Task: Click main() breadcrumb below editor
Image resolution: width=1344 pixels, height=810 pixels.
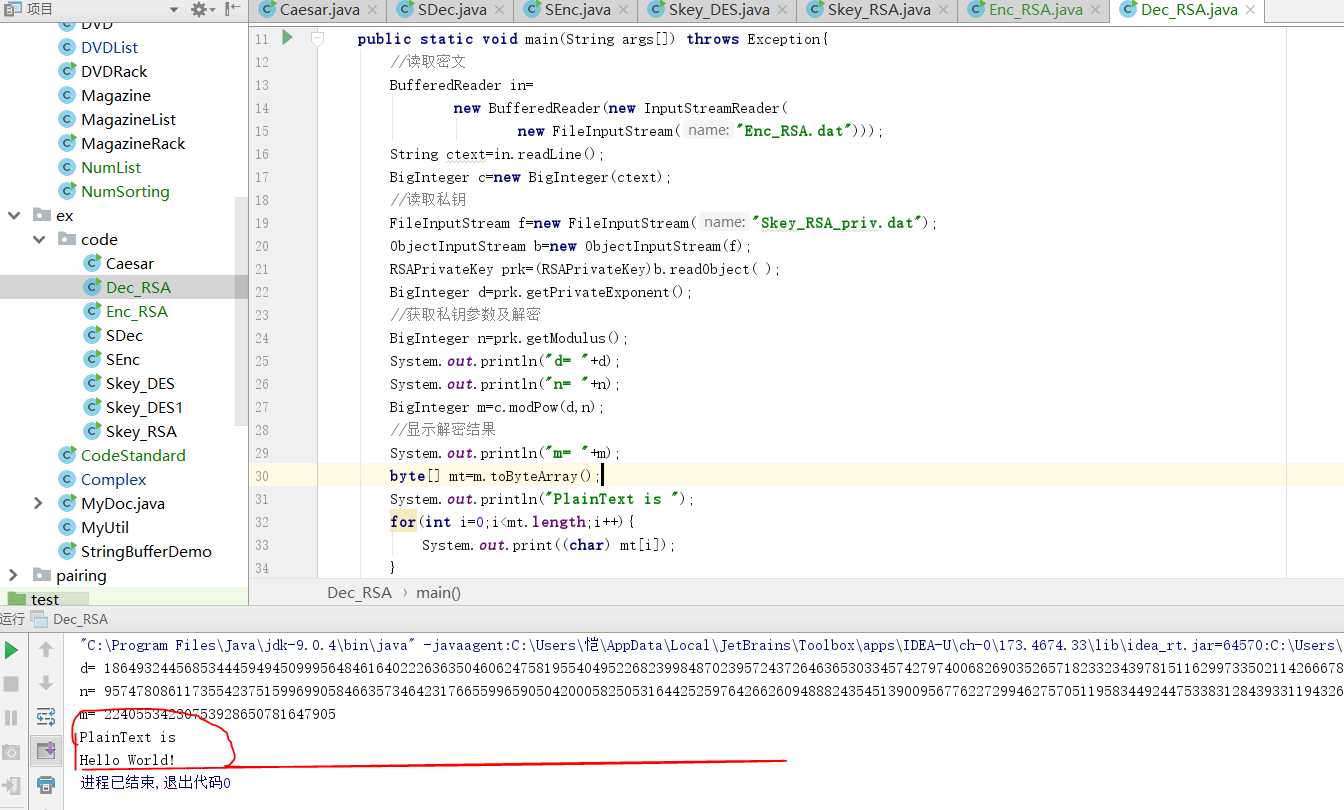Action: (438, 592)
